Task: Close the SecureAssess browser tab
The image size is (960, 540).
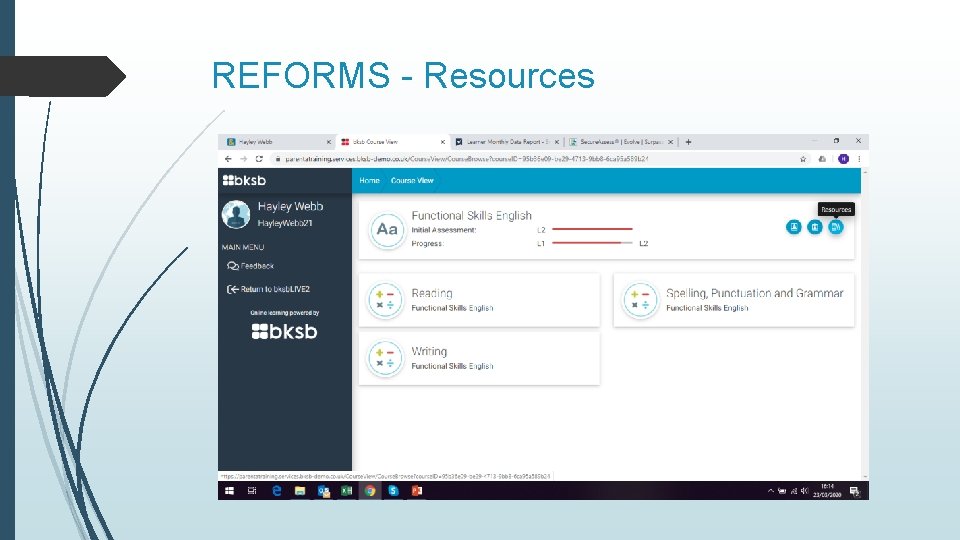Action: point(670,142)
